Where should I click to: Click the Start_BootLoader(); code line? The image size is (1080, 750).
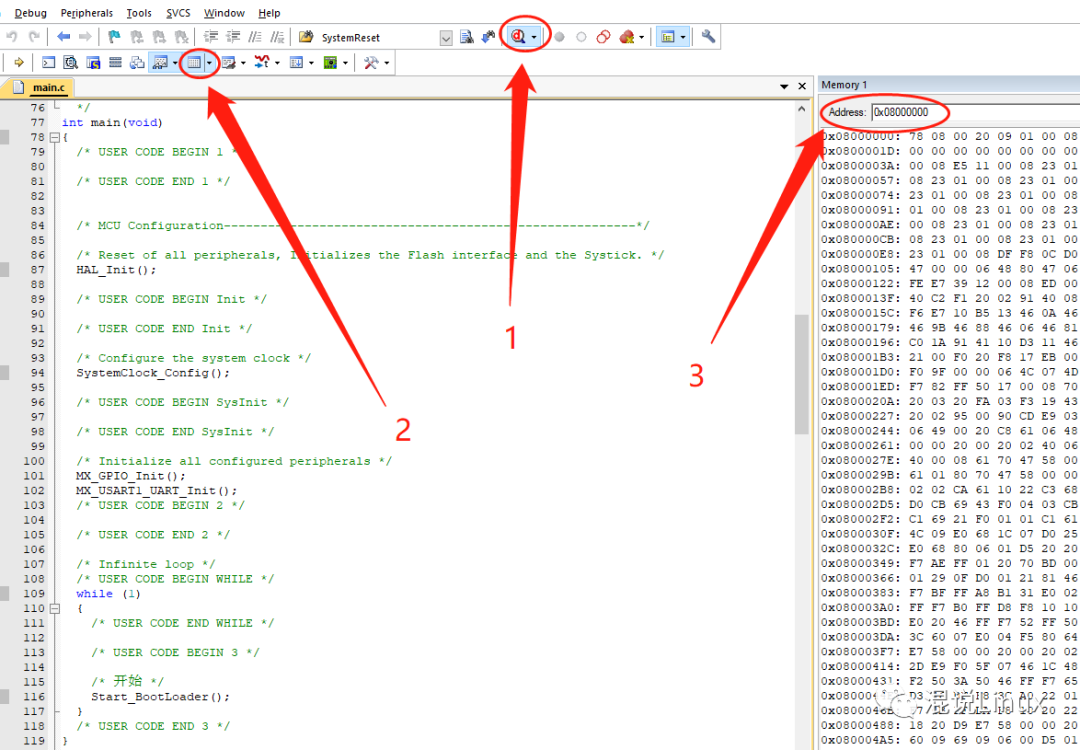(x=160, y=697)
